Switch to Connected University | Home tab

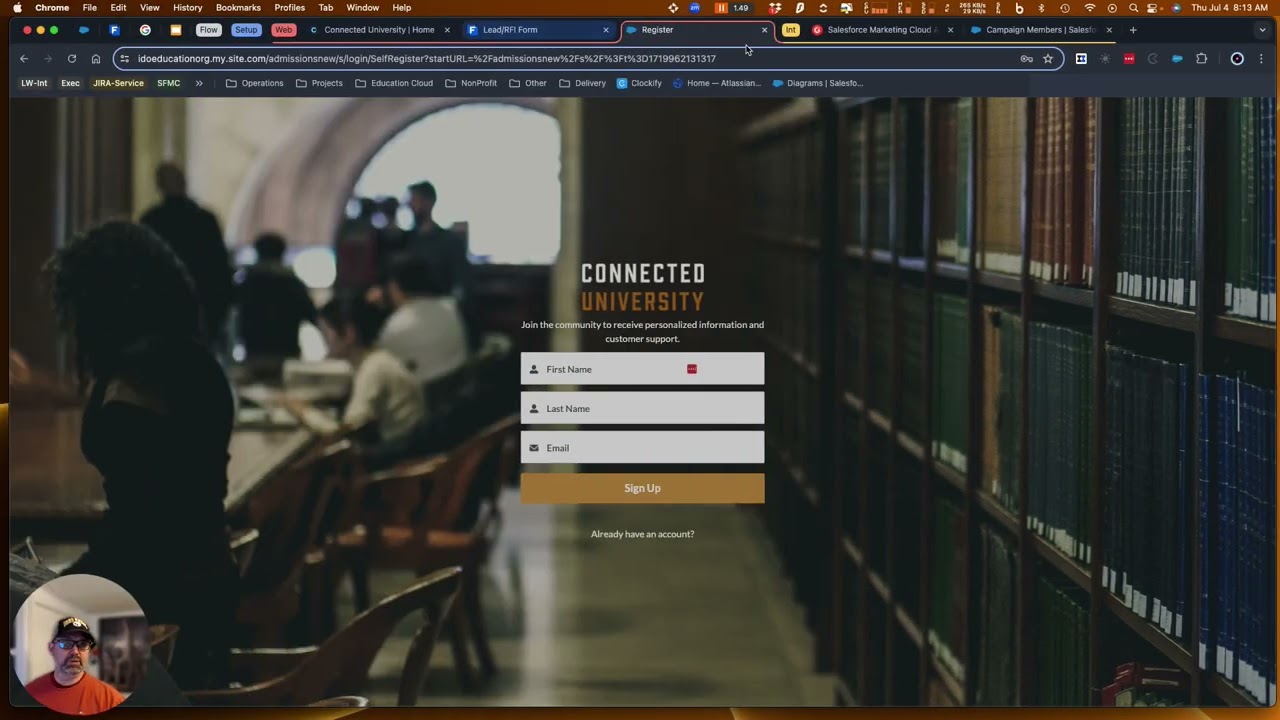(379, 30)
